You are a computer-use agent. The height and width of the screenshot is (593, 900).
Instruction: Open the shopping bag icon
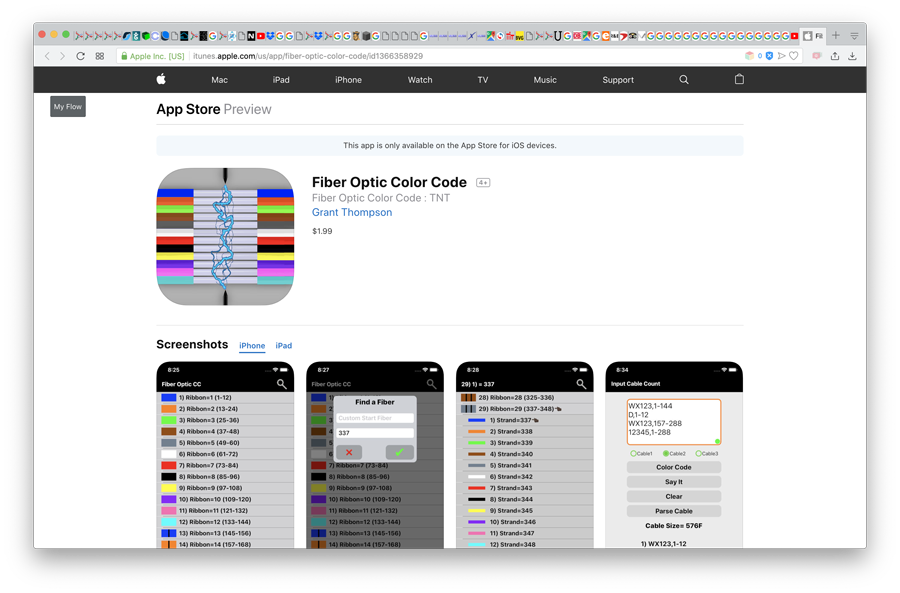tap(739, 79)
